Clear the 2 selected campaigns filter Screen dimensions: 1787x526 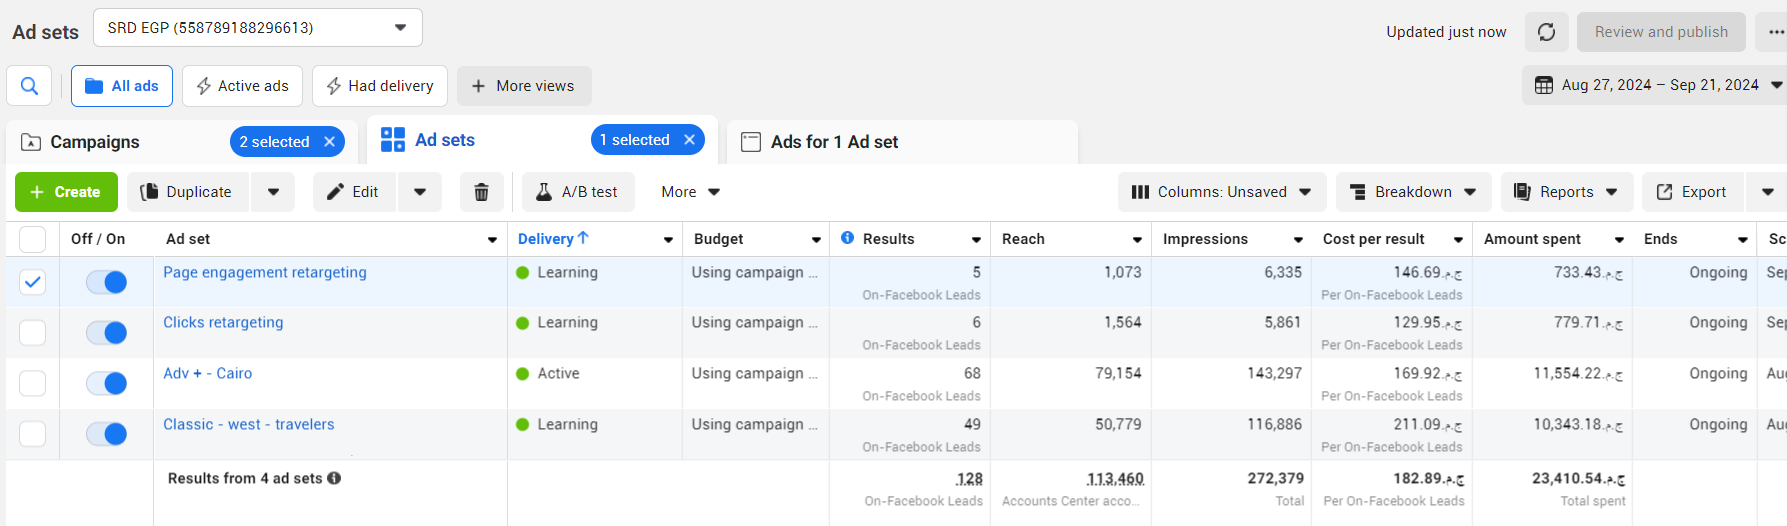[329, 142]
